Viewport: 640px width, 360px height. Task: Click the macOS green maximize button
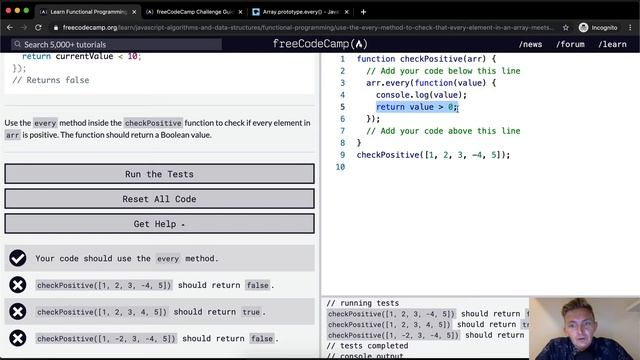point(26,11)
